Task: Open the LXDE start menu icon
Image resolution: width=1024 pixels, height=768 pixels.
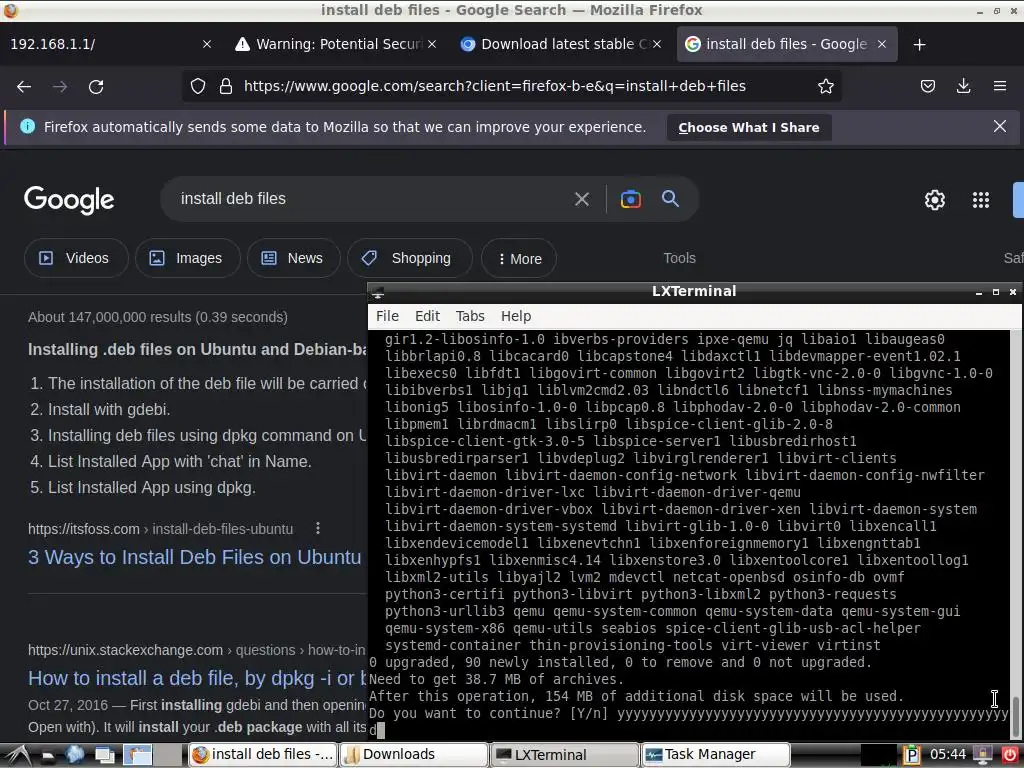Action: [x=18, y=755]
